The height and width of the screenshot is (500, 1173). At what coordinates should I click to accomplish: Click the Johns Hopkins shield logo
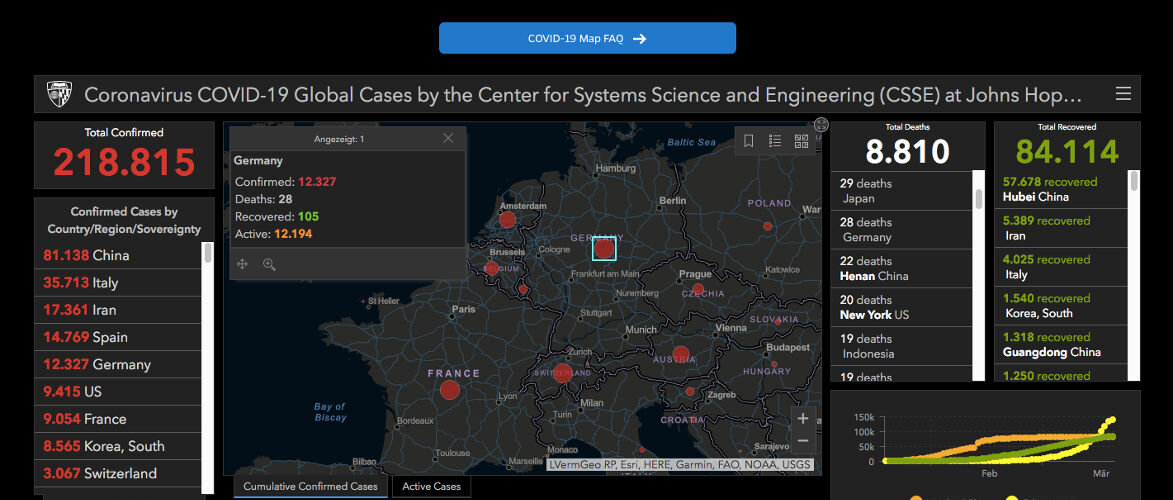60,94
